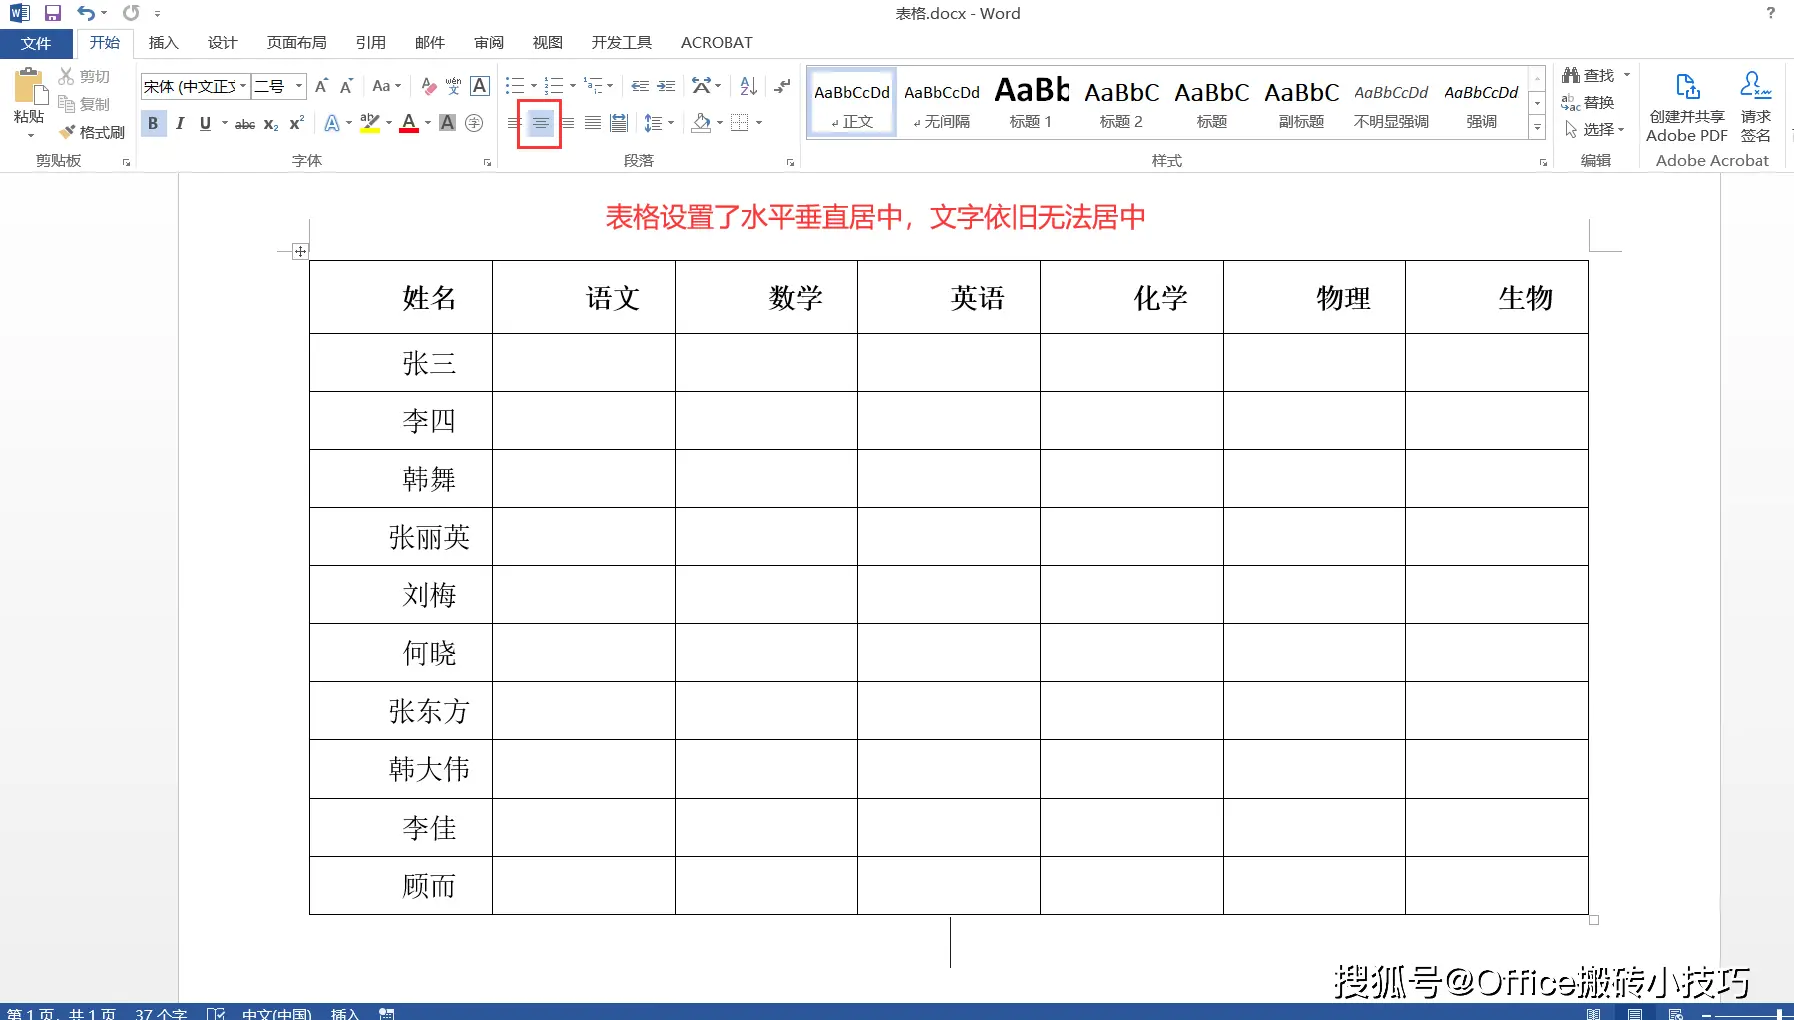Toggle bold formatting on selected text
The width and height of the screenshot is (1794, 1020).
(152, 123)
